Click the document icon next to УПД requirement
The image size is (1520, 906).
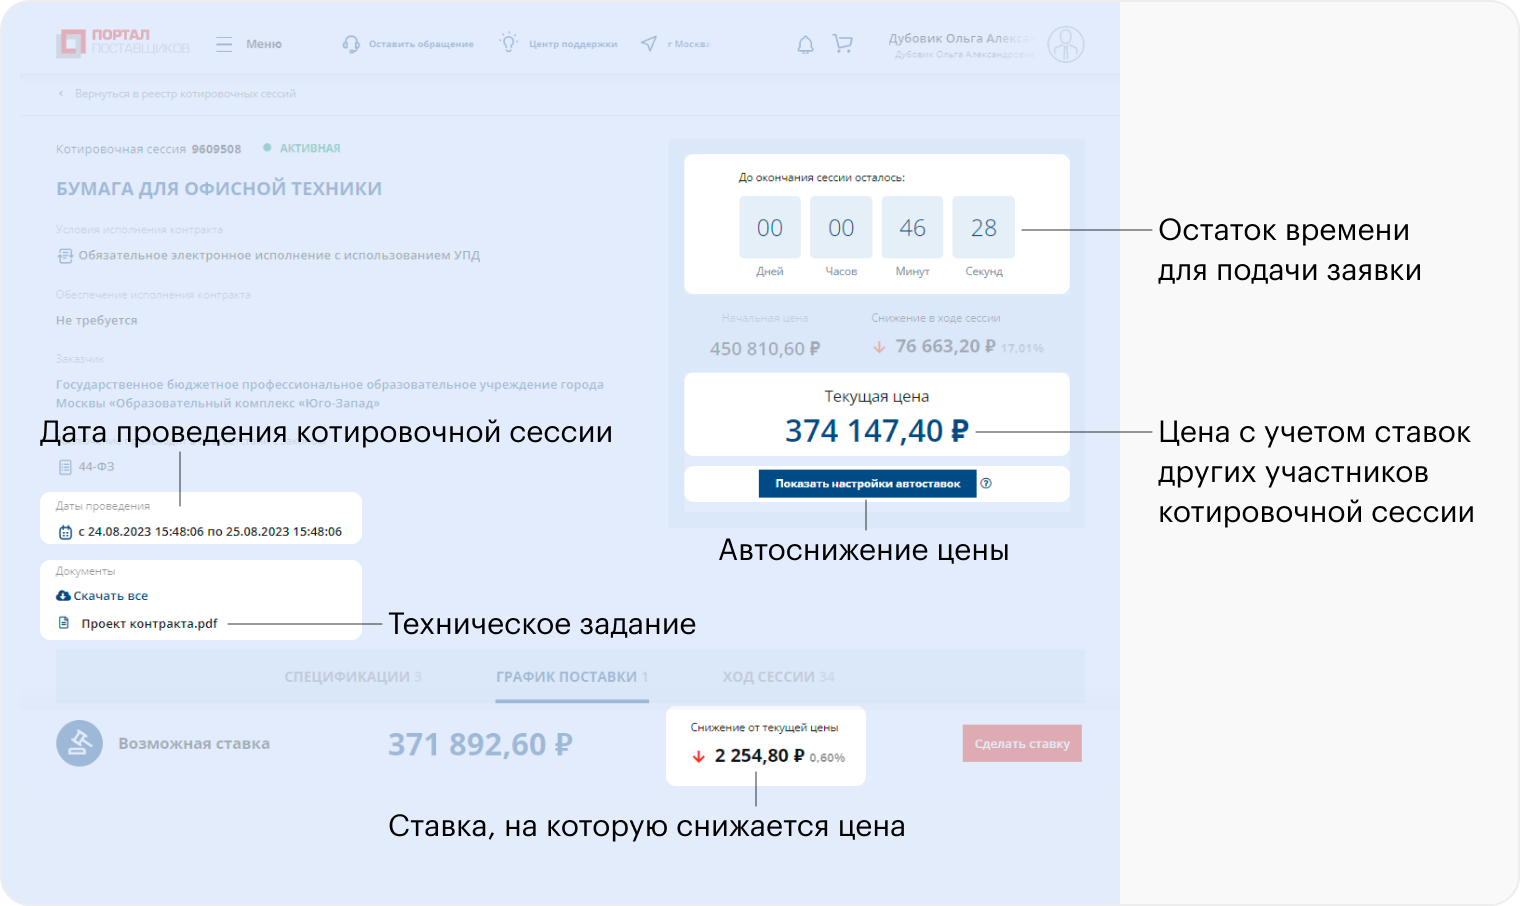click(x=65, y=256)
